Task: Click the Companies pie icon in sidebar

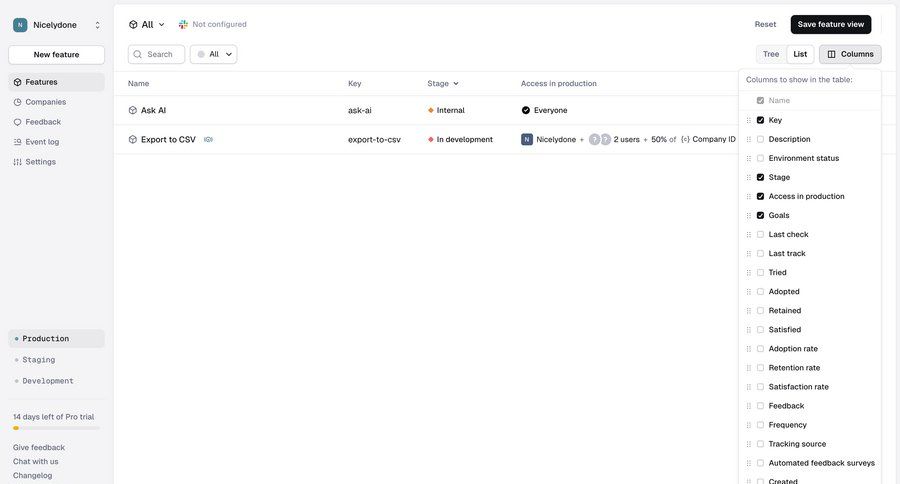Action: [x=17, y=102]
